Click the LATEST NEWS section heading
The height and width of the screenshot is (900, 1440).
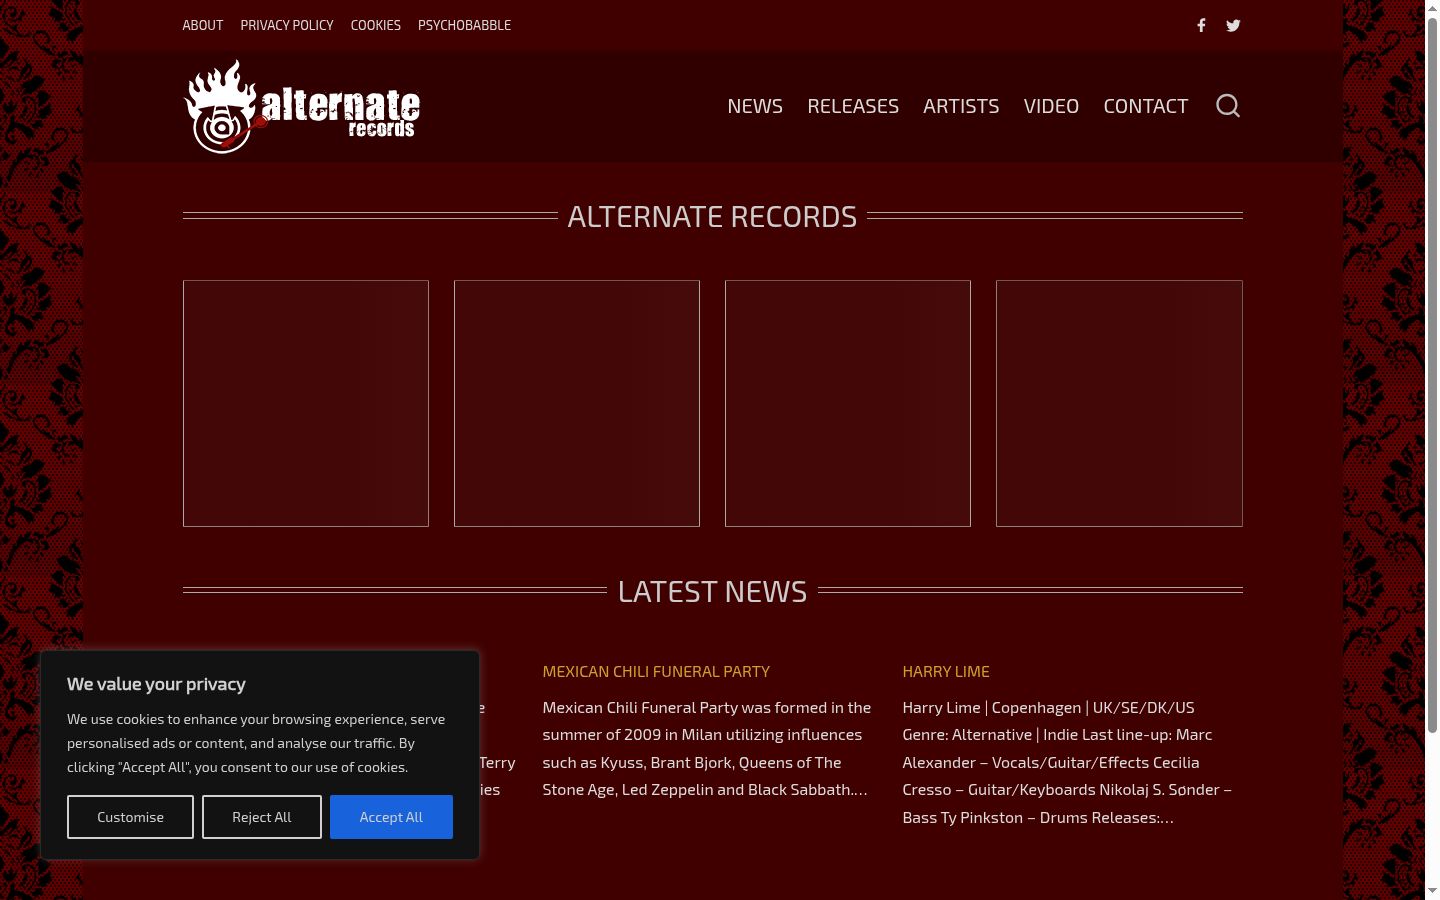[712, 591]
